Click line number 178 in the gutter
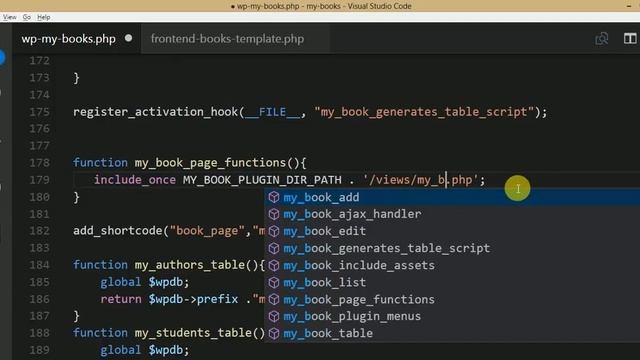 39,163
